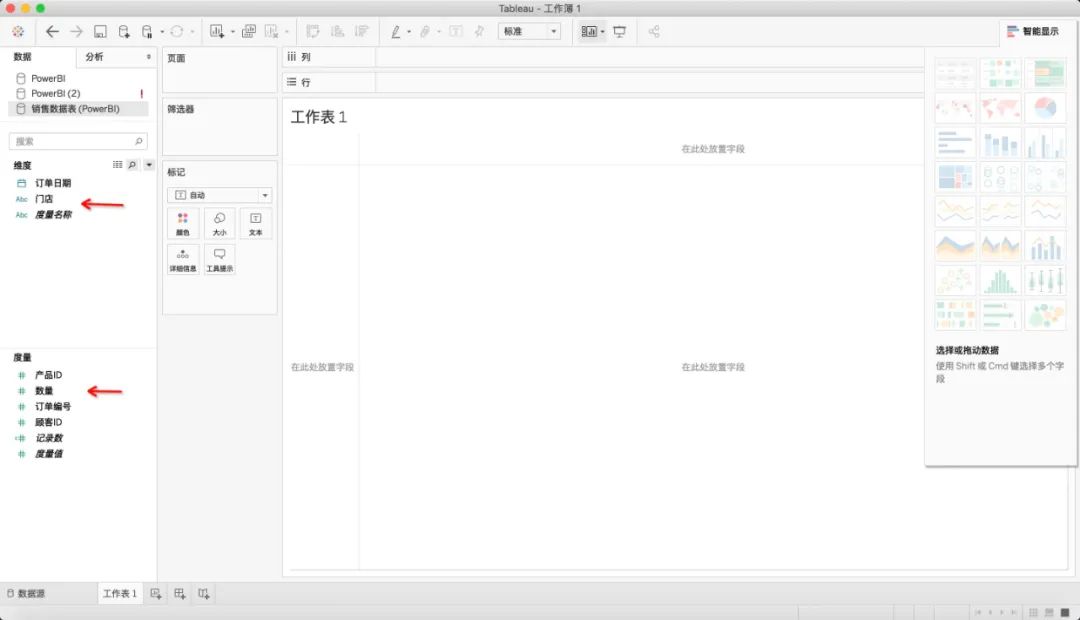Click the highlight pen icon
The height and width of the screenshot is (620, 1080).
click(x=396, y=32)
